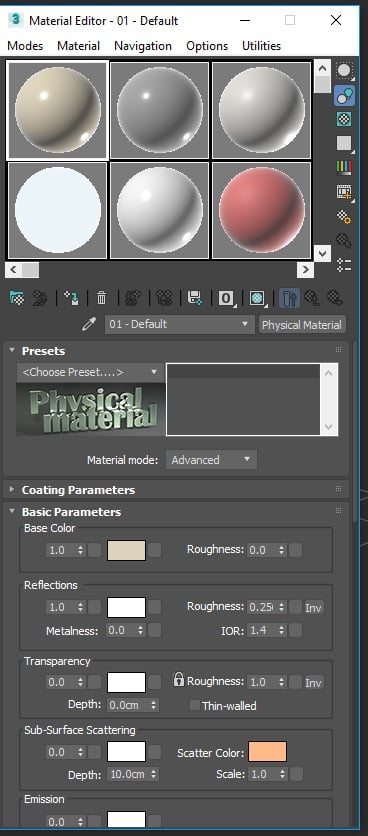Click SSS Depth 10.0cm spinner arrows
This screenshot has width=368, height=836.
coord(154,774)
